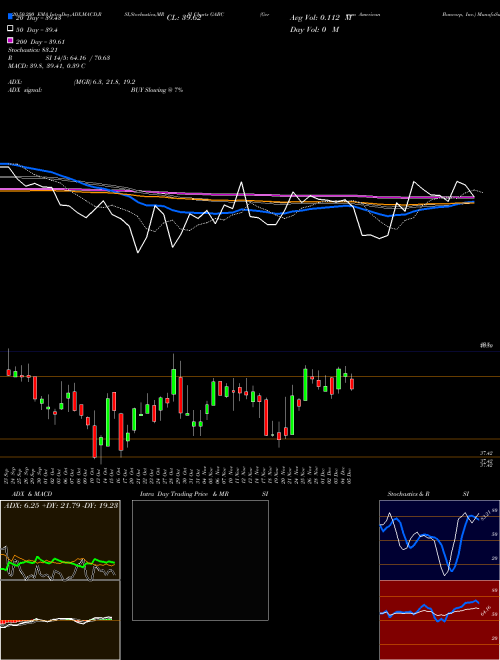This screenshot has width=500, height=660.
Task: Click the 'BUY Slowing @ 7%' ADX signal
Action: point(157,90)
